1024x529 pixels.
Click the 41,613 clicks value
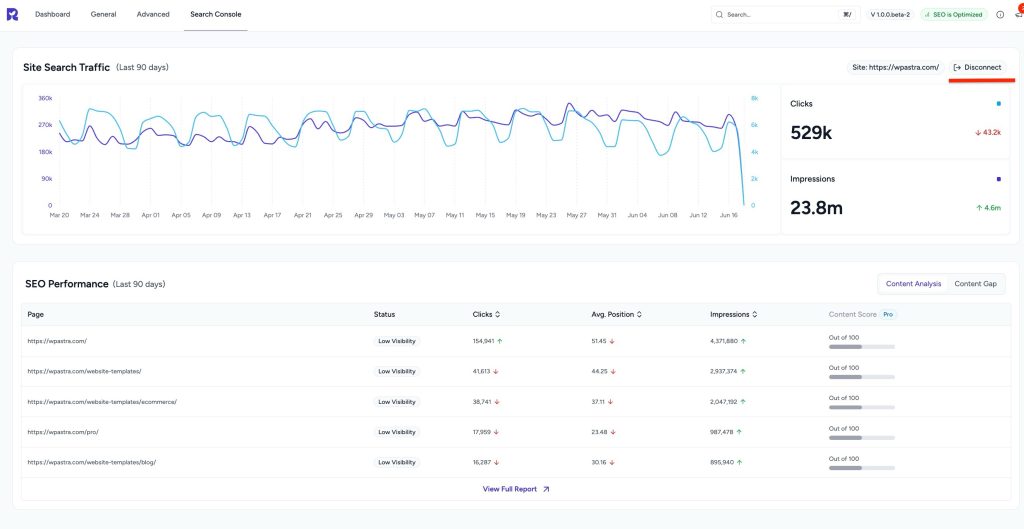[481, 371]
